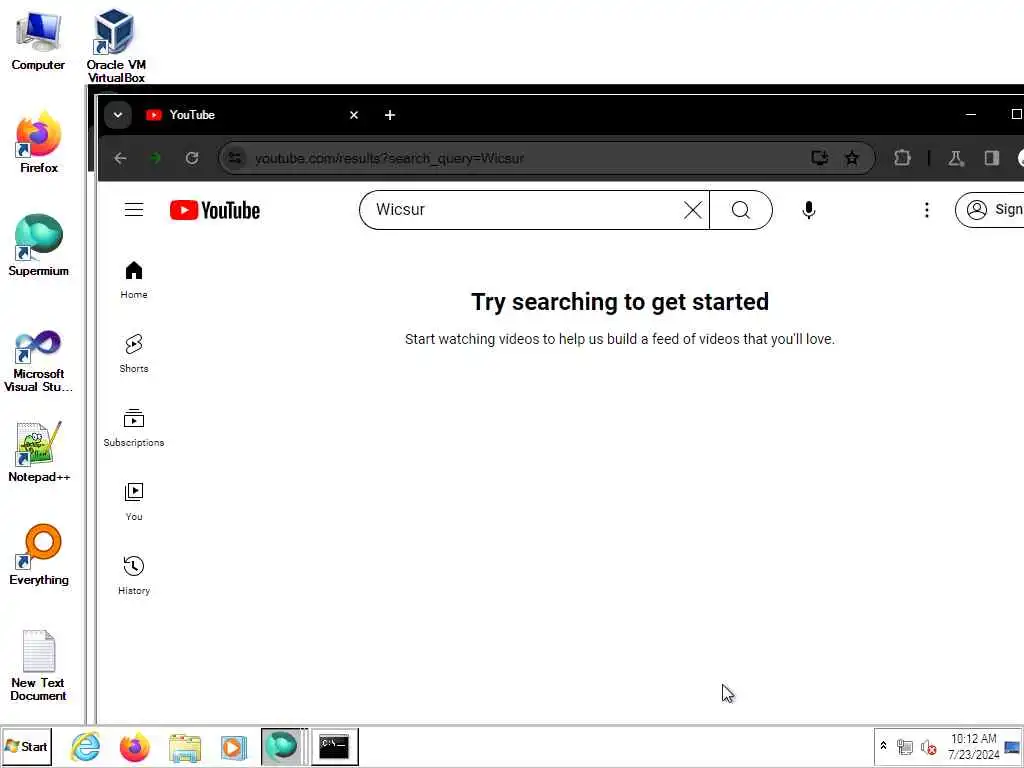The height and width of the screenshot is (768, 1024).
Task: Select the Notepad++ desktop shortcut
Action: click(39, 452)
